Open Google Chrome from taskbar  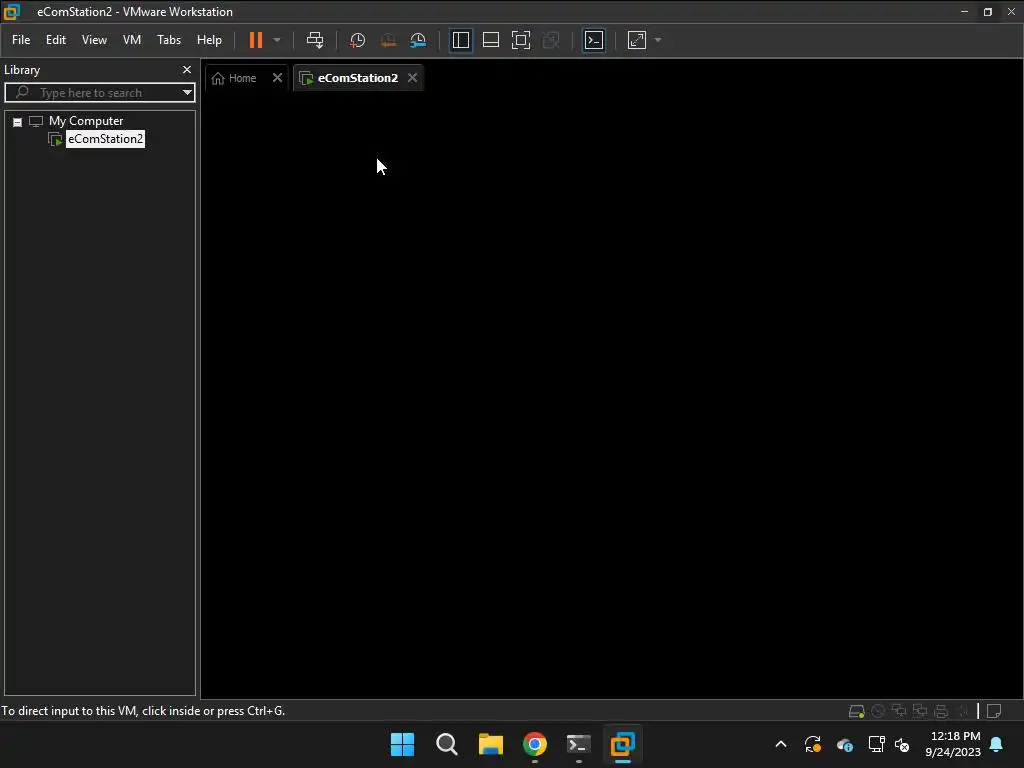coord(534,744)
